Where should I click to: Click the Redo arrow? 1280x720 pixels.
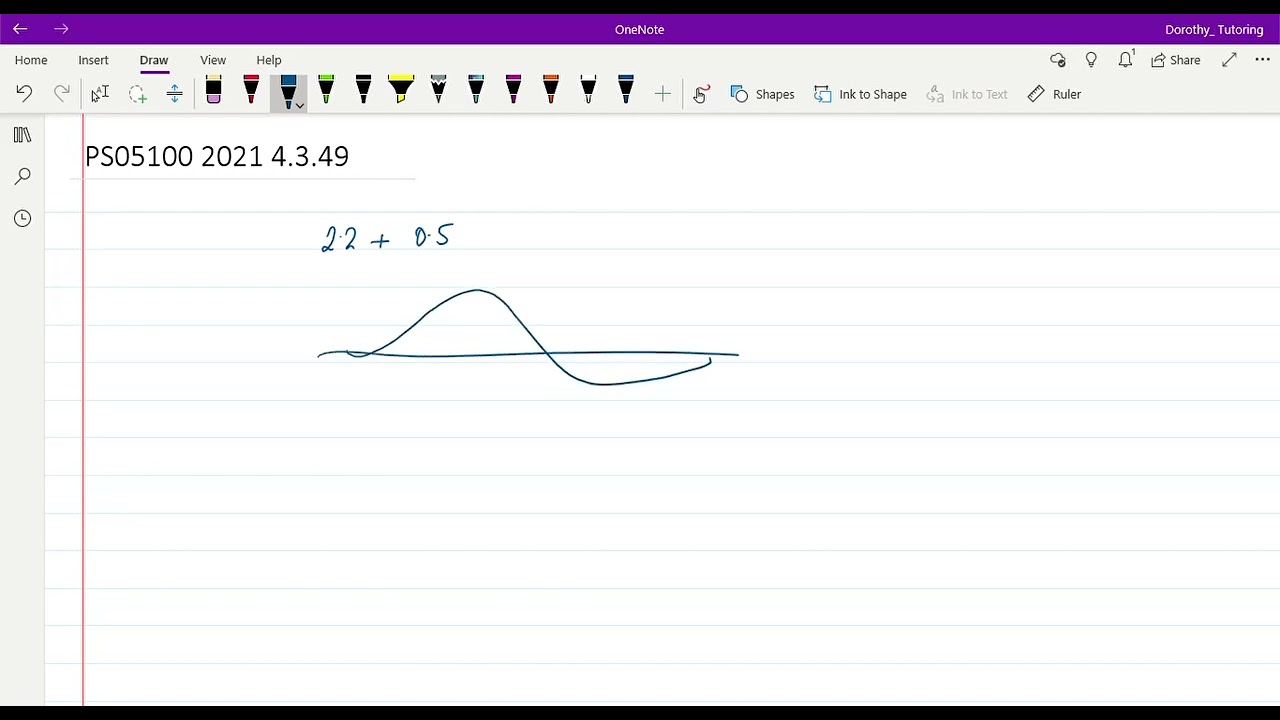(62, 94)
